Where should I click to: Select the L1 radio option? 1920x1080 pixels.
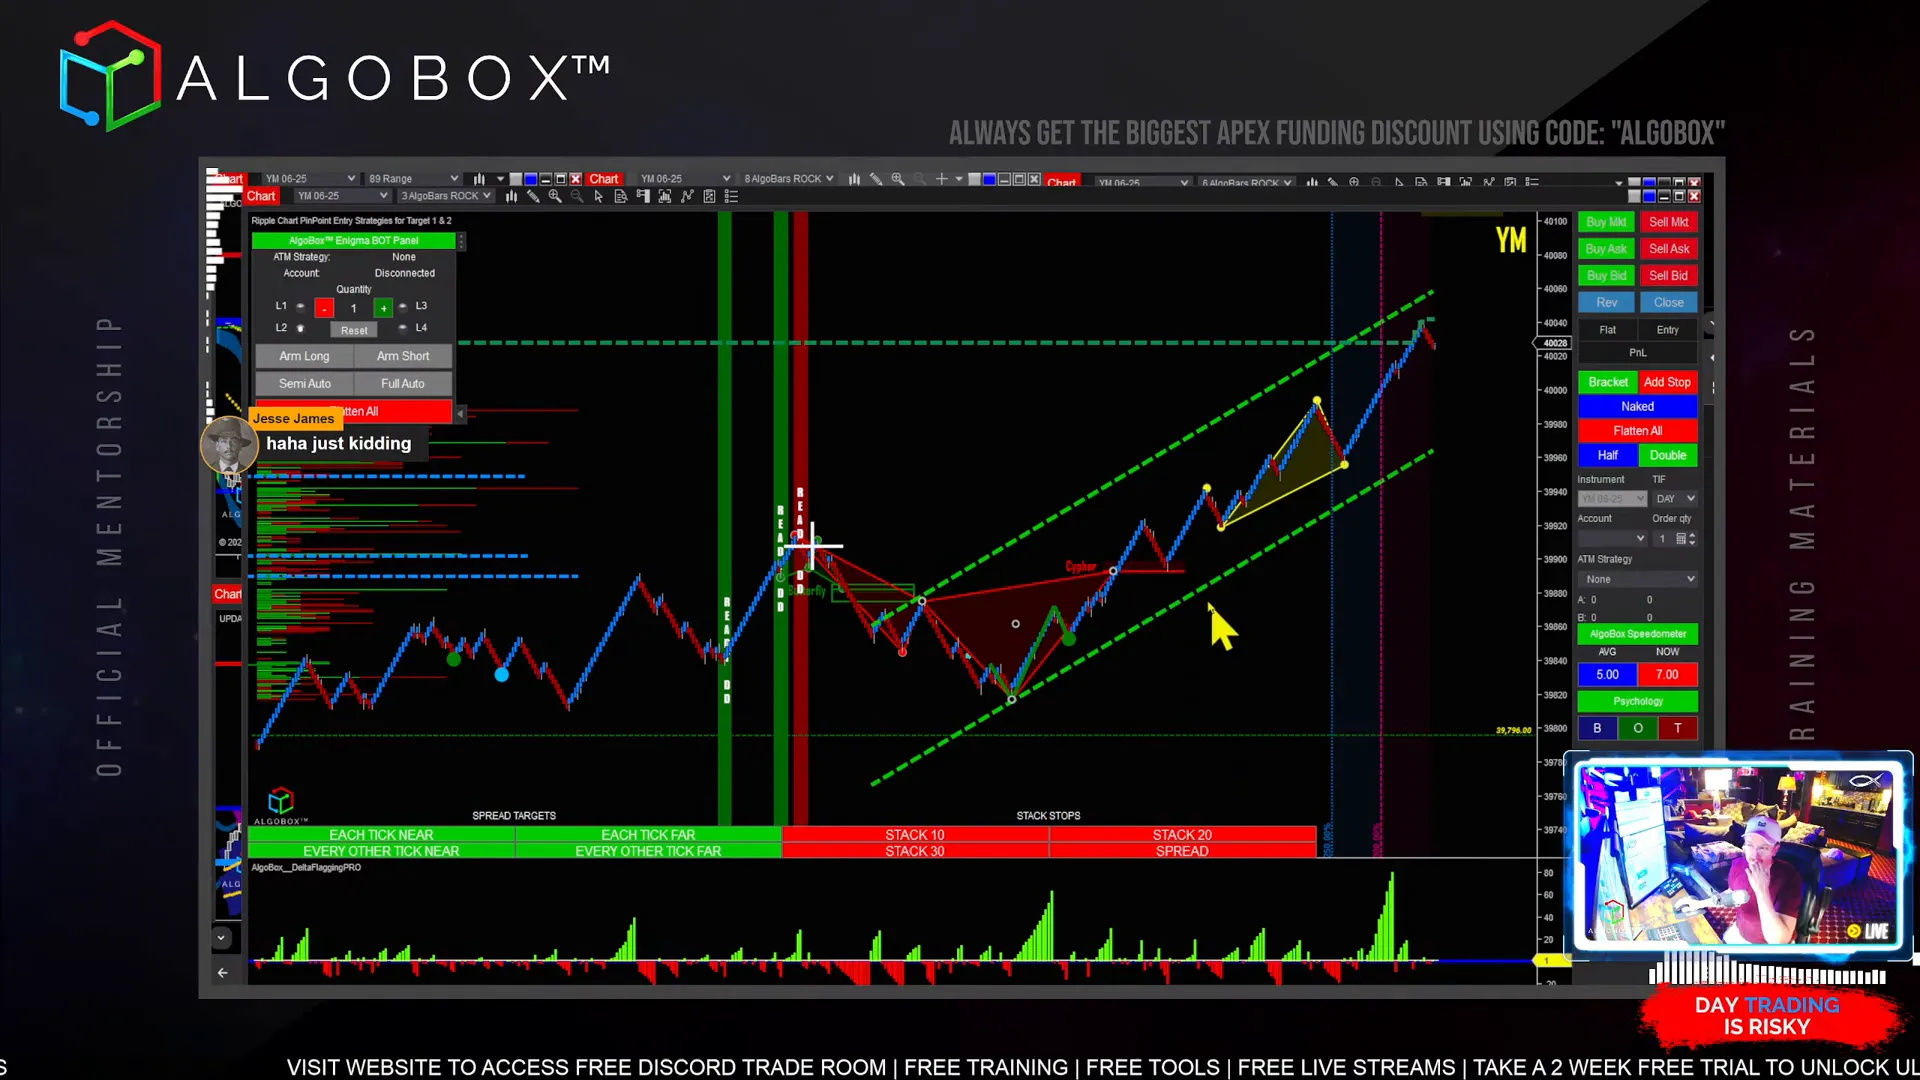click(x=300, y=306)
